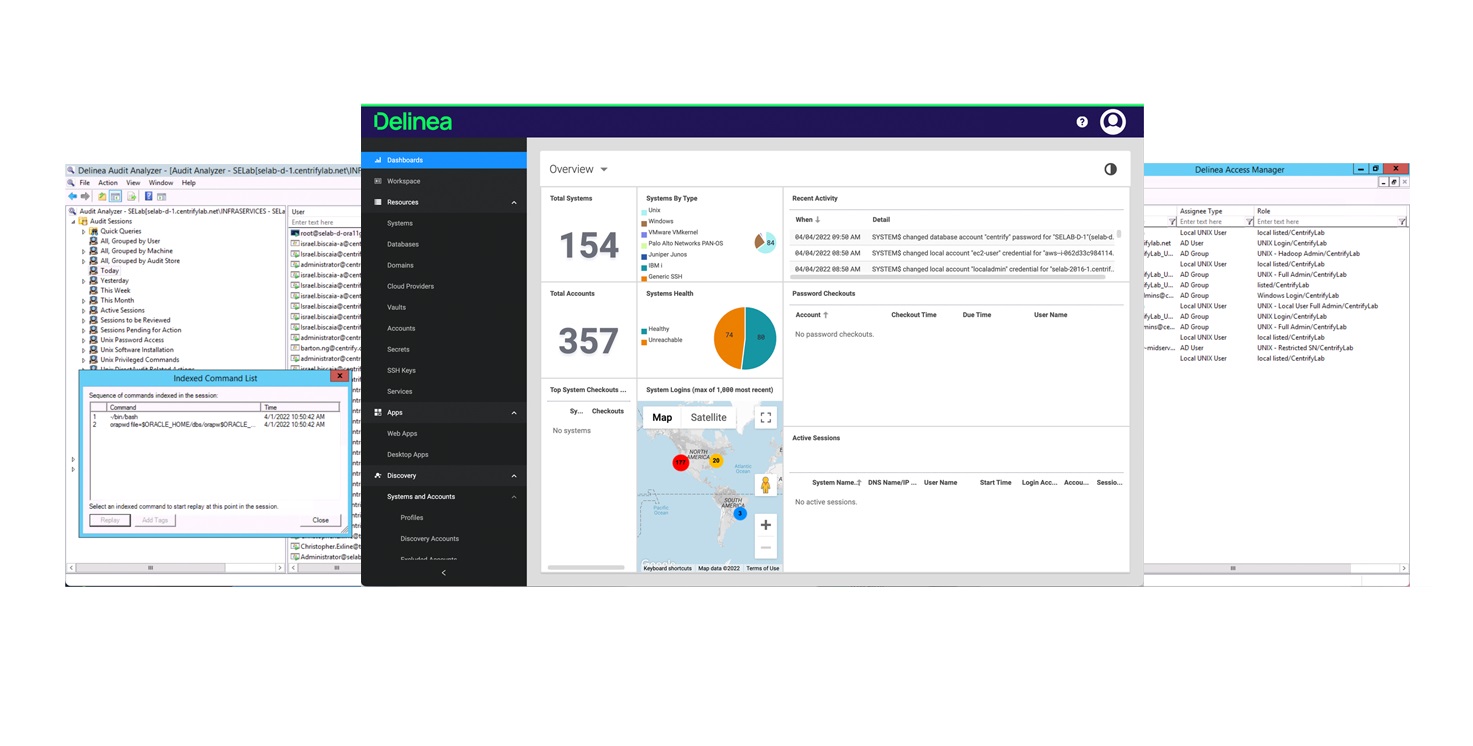Open Services in the sidebar

(400, 391)
